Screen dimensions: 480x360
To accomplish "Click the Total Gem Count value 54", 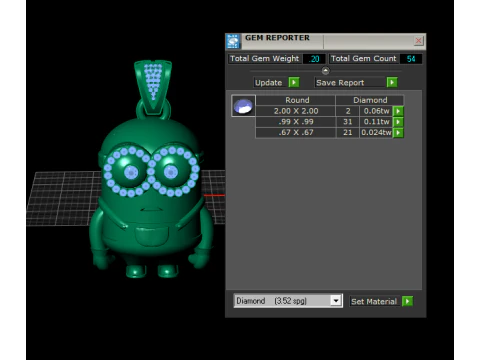I will pyautogui.click(x=411, y=59).
